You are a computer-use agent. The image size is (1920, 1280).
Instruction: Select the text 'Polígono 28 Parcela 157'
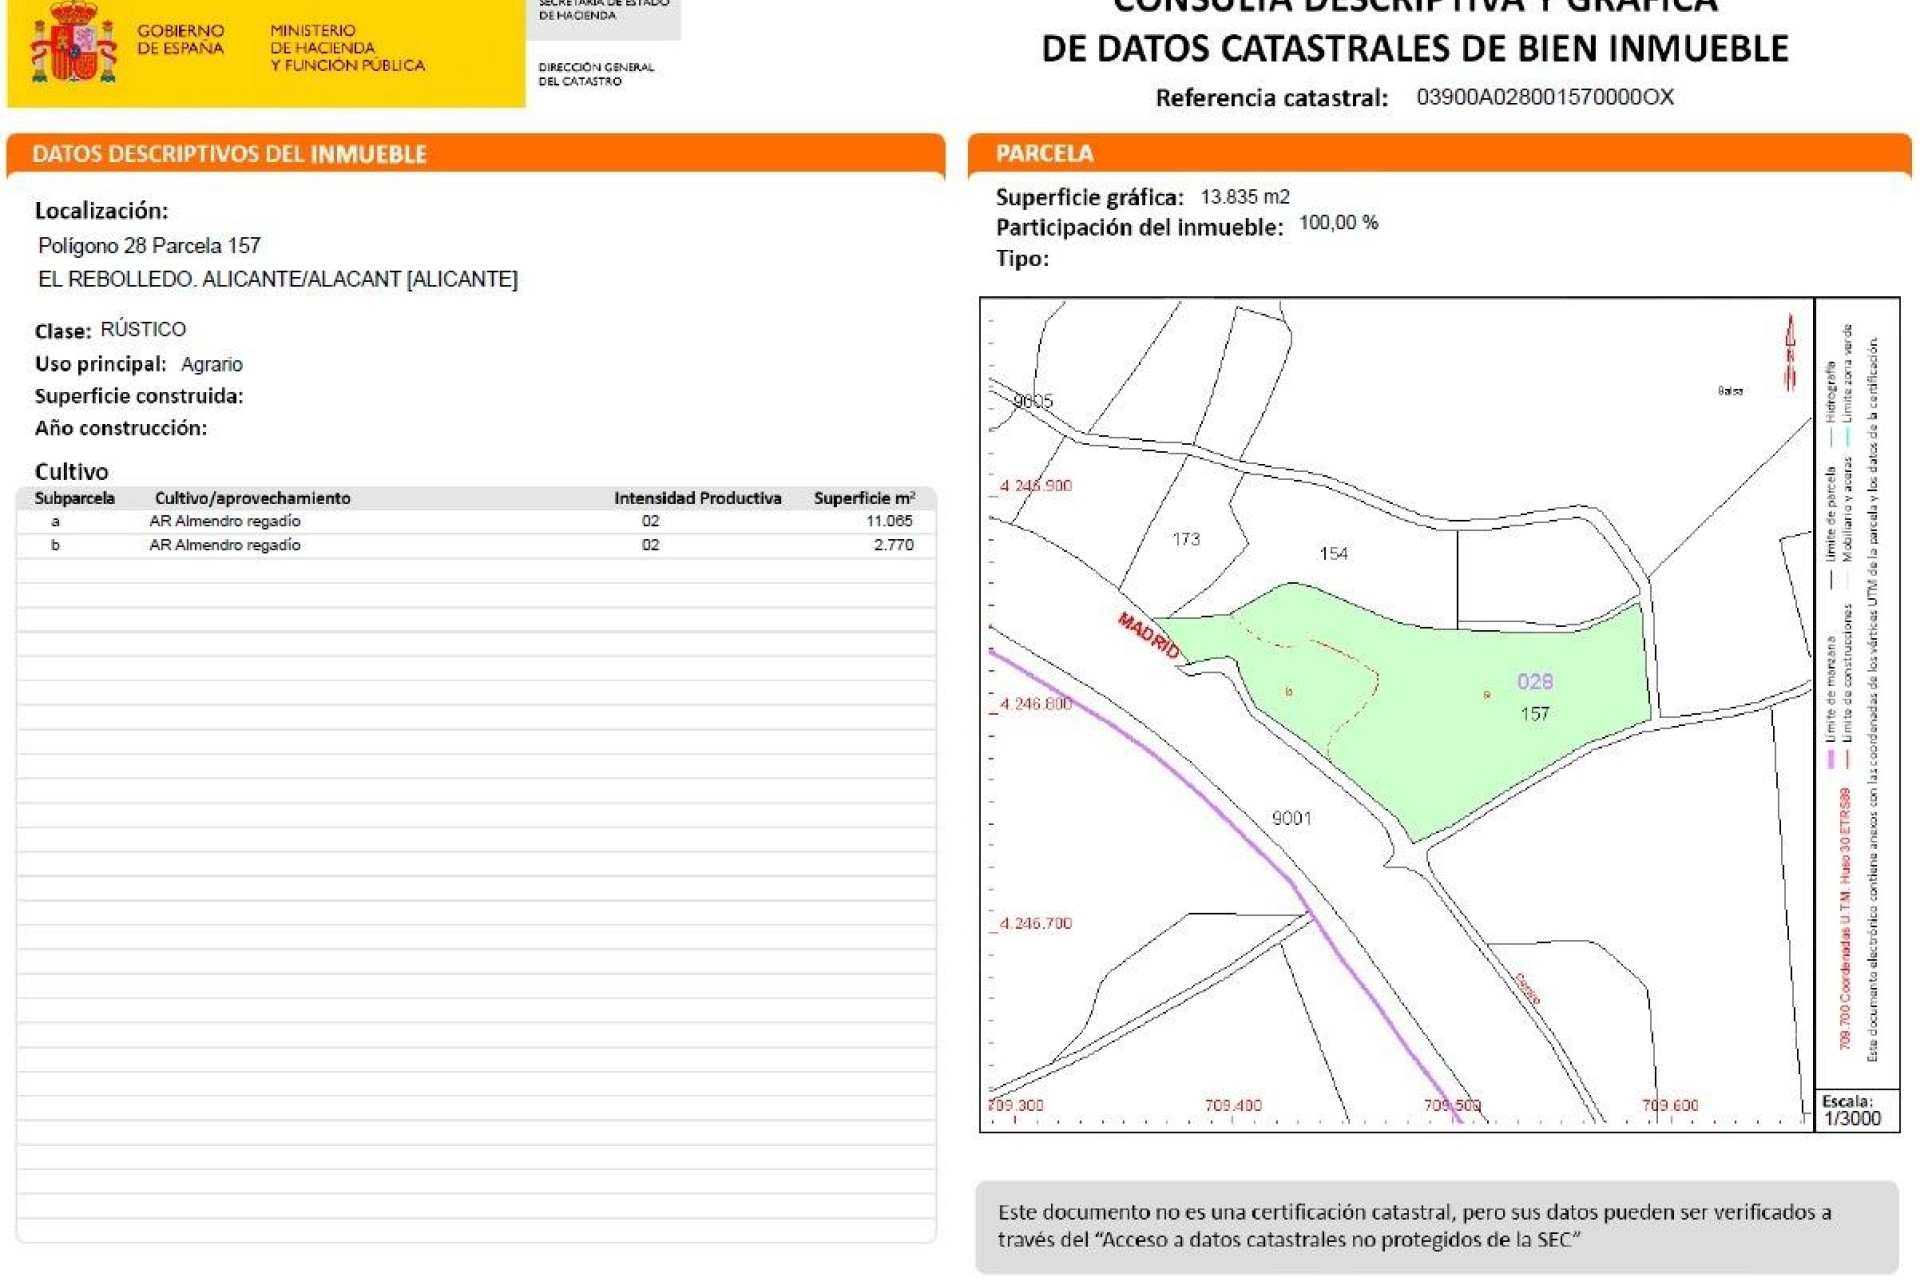tap(149, 245)
